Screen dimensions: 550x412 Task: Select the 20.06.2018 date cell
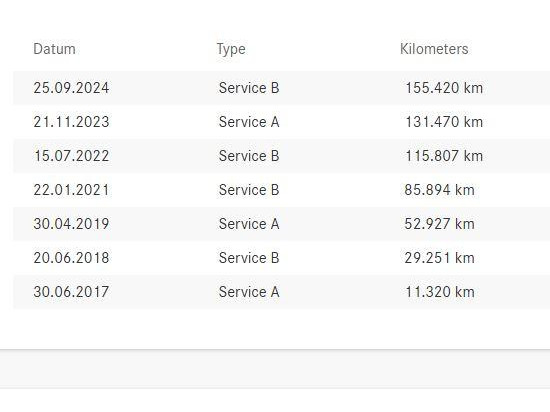tap(71, 258)
